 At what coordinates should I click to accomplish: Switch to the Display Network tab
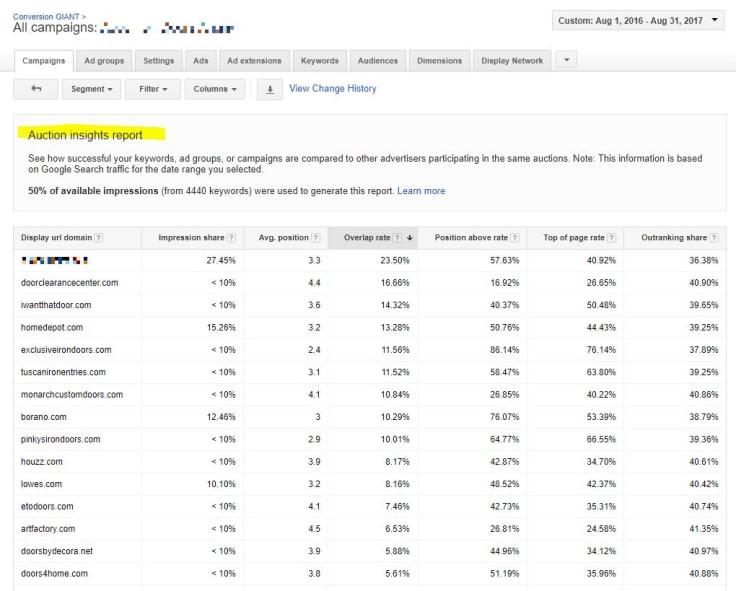tap(512, 61)
